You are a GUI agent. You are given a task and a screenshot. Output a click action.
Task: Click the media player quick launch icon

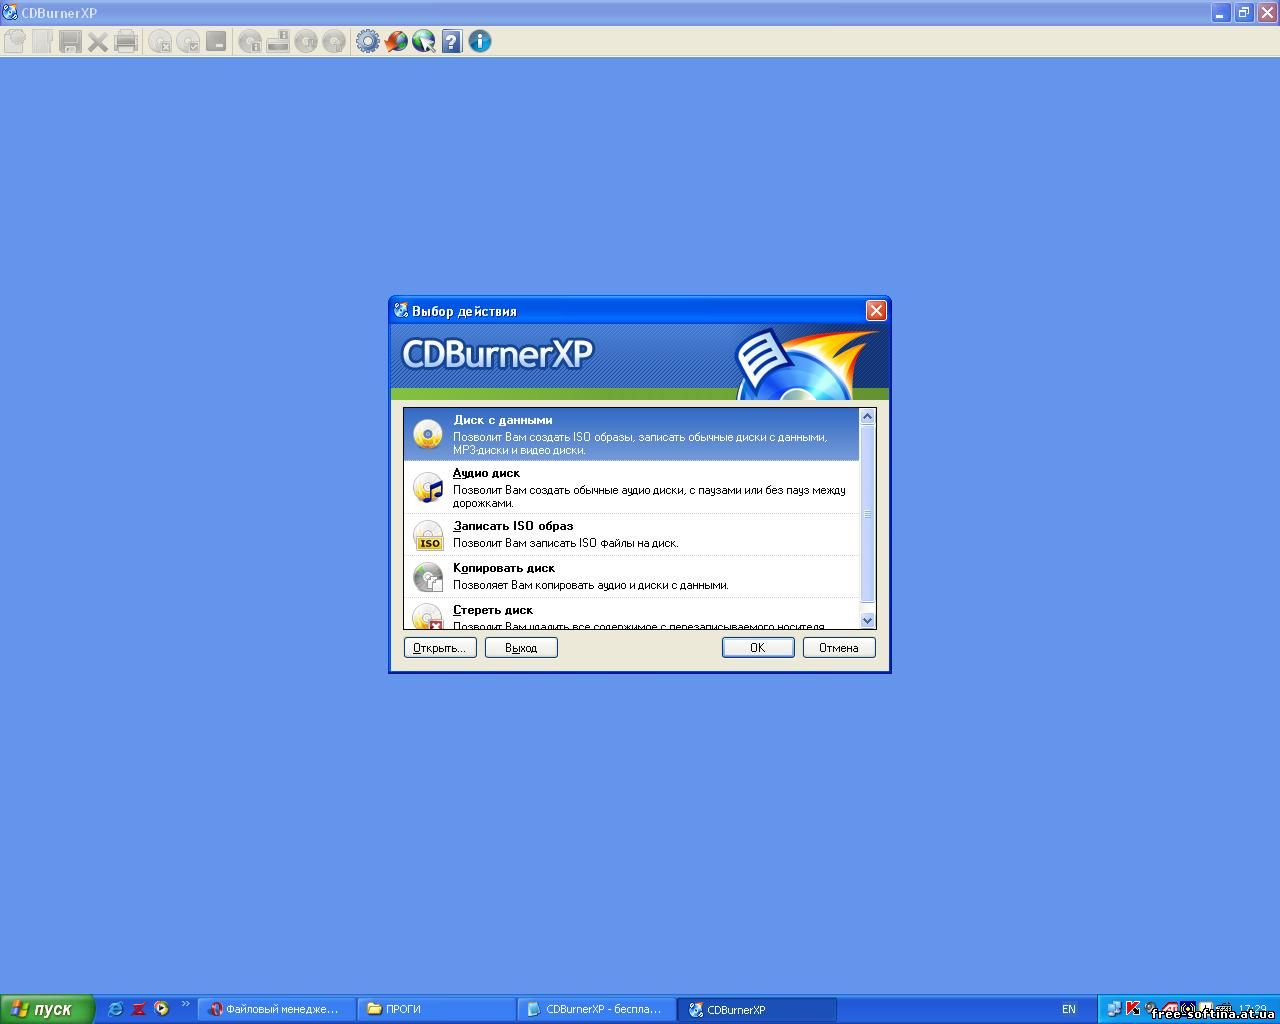pos(161,1009)
